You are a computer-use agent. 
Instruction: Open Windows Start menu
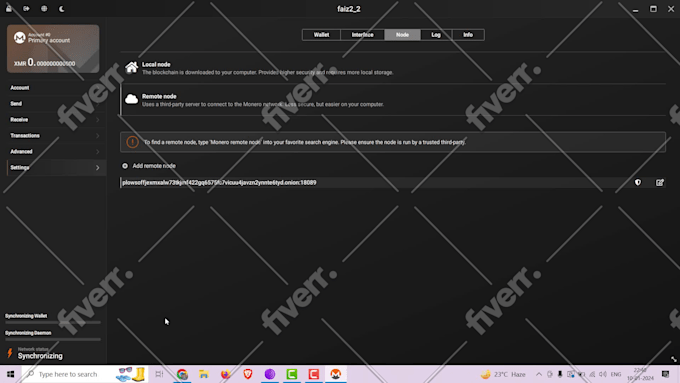(10, 374)
